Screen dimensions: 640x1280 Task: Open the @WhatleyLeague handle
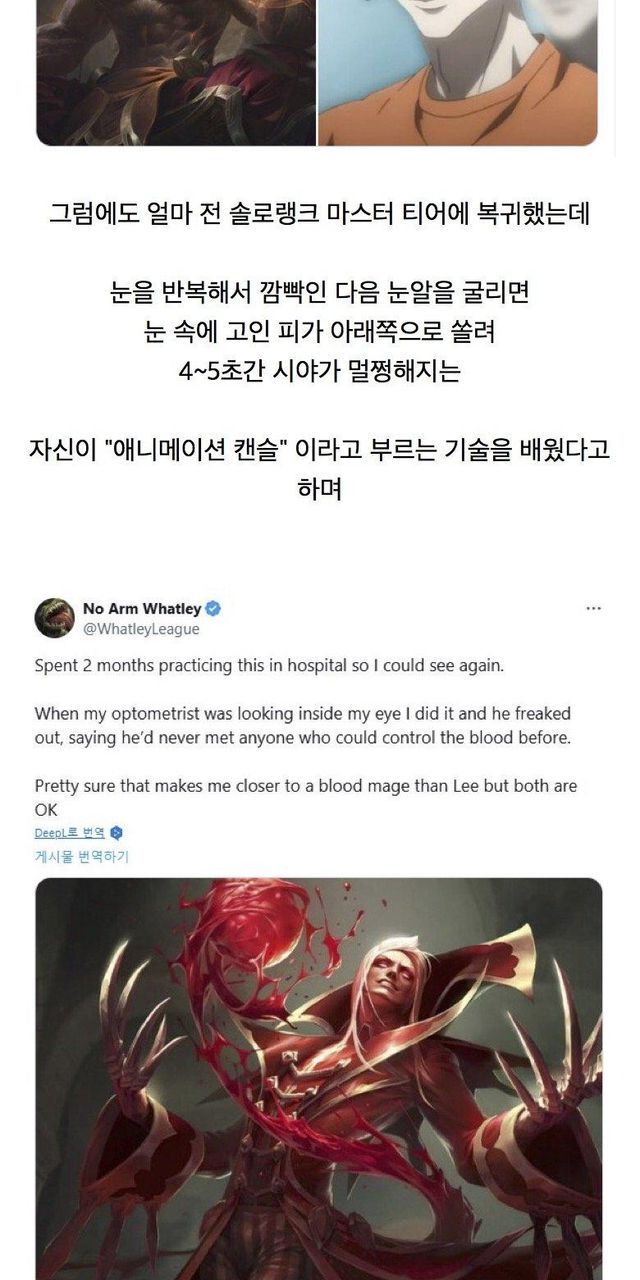click(x=141, y=629)
